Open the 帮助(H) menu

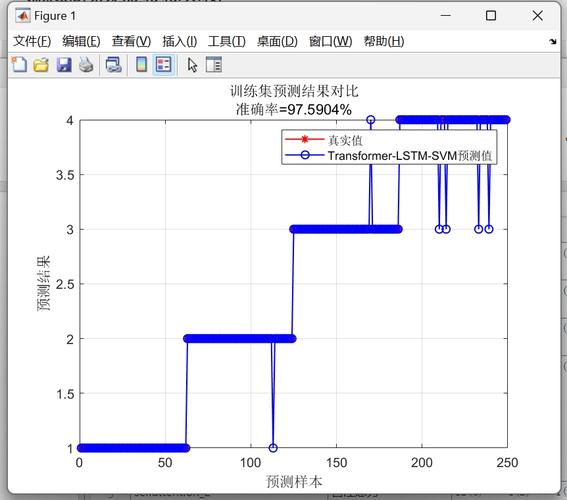click(384, 41)
